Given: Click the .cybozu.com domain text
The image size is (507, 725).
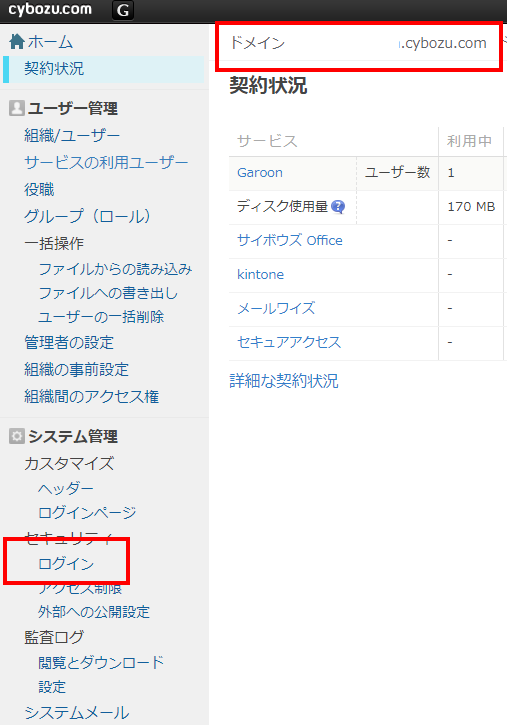Looking at the screenshot, I should (x=443, y=43).
